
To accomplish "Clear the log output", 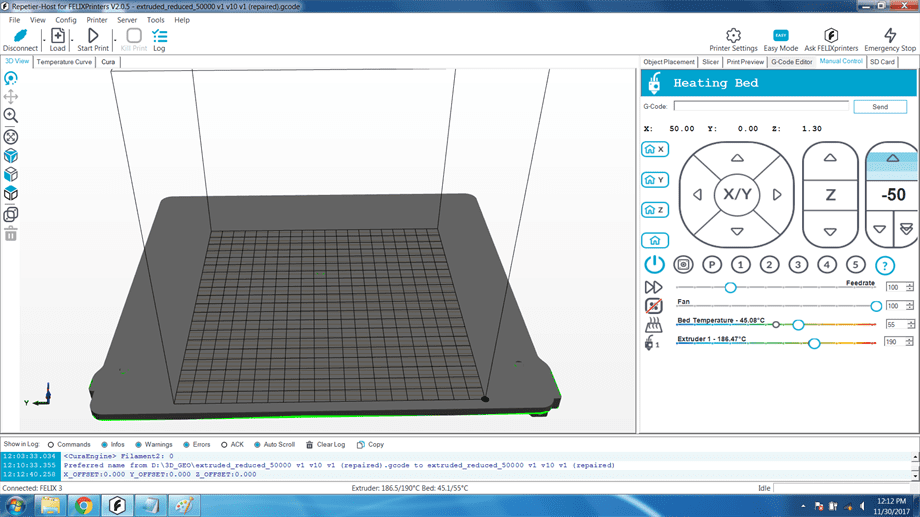I will pyautogui.click(x=326, y=444).
